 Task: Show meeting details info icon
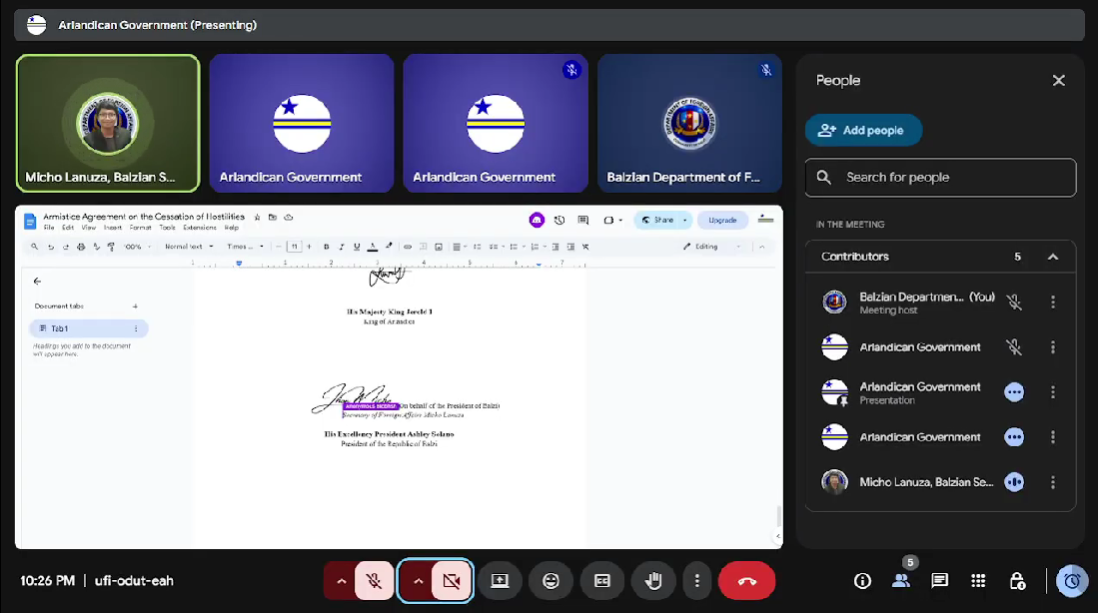[862, 581]
